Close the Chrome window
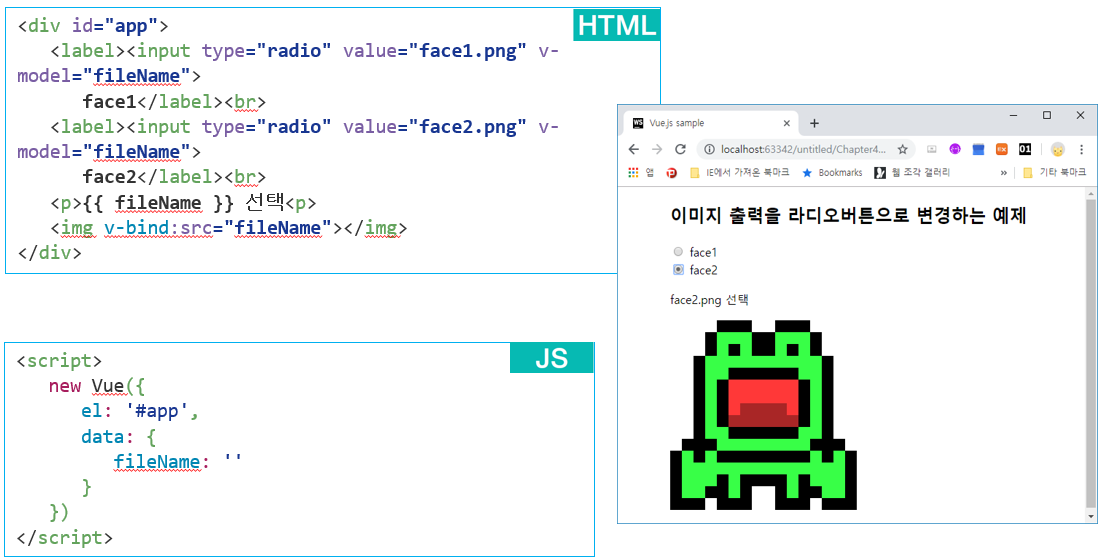1101x559 pixels. pos(1080,115)
